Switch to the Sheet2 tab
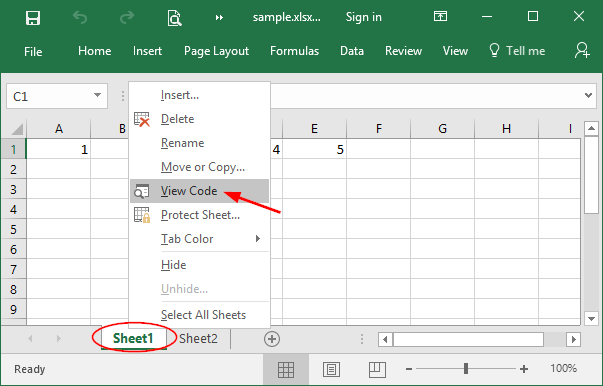This screenshot has width=603, height=386. pos(198,338)
